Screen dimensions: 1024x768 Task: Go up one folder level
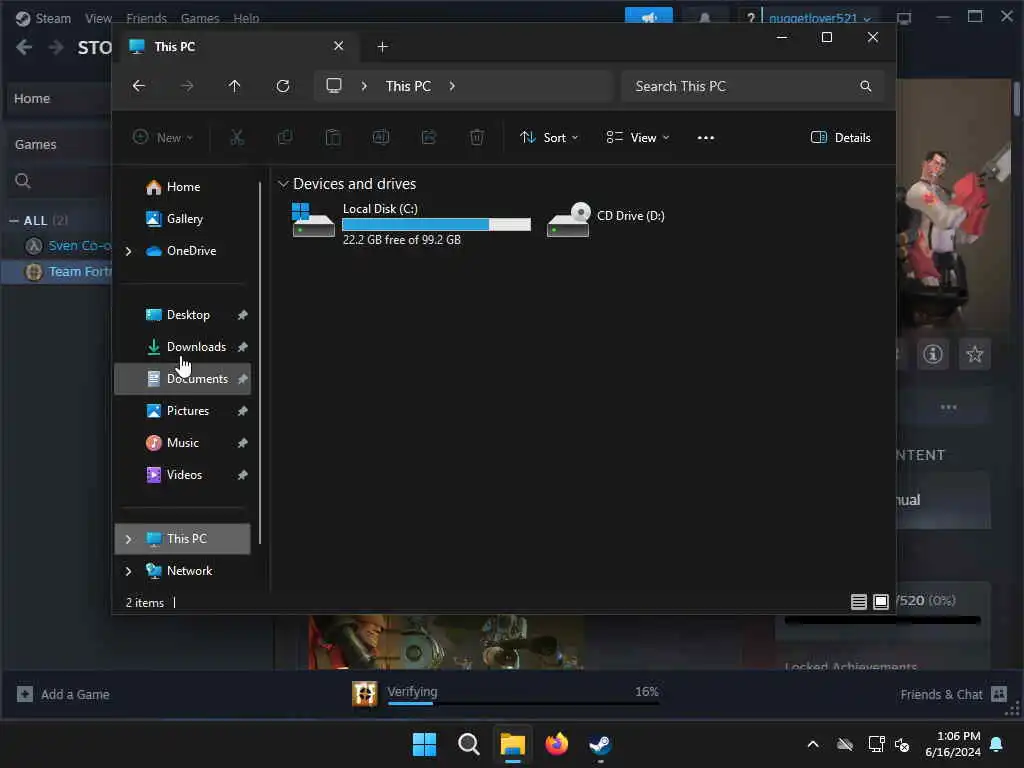pos(234,86)
